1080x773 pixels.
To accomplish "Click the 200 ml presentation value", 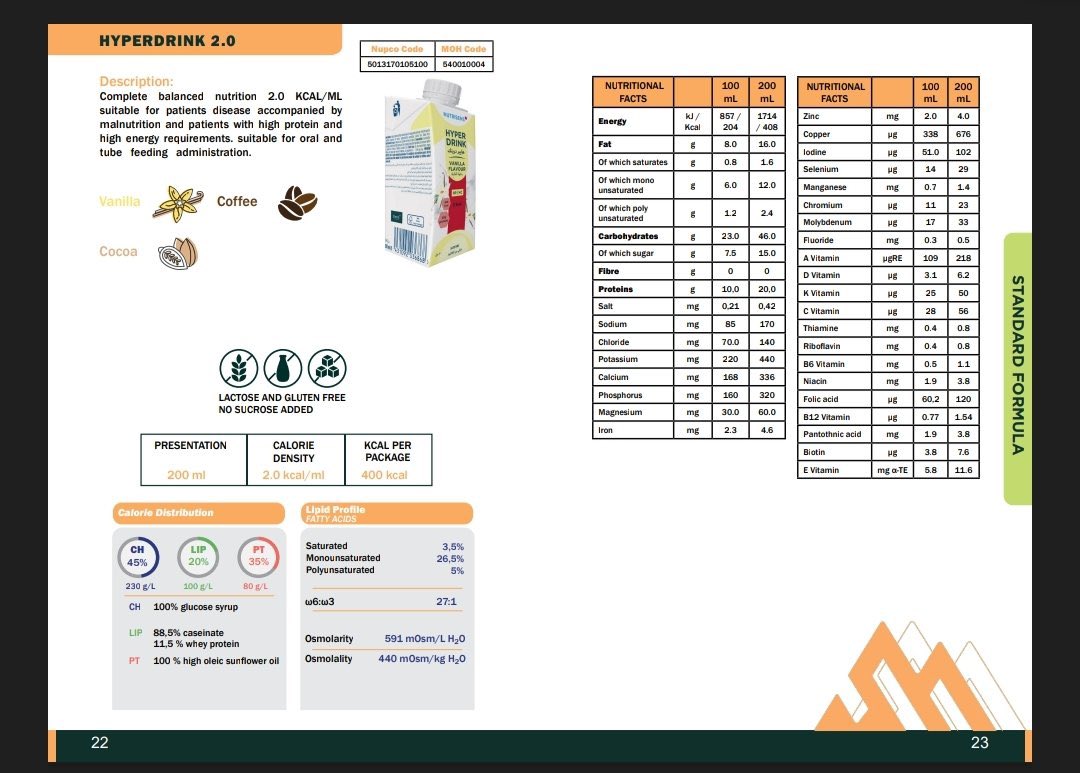I will click(186, 475).
